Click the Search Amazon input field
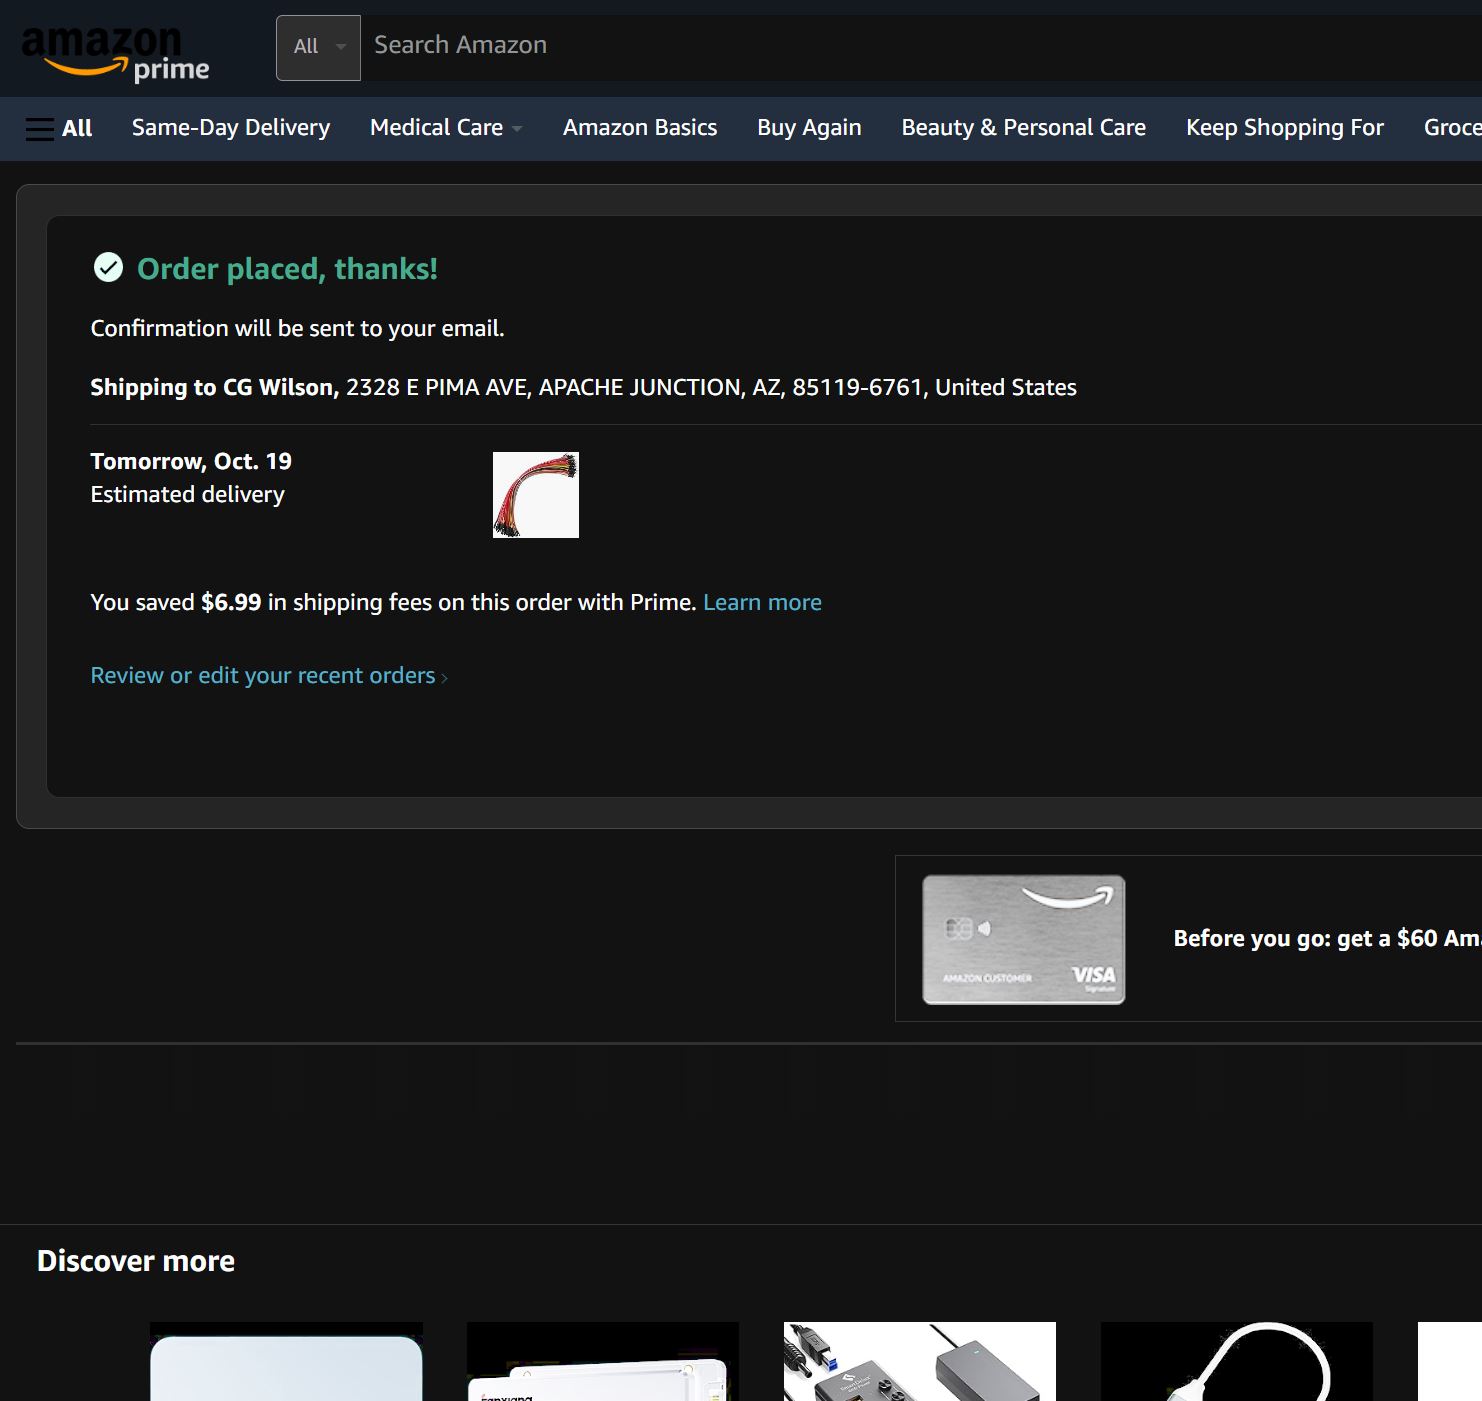Screen dimensions: 1482x1401 tap(920, 47)
